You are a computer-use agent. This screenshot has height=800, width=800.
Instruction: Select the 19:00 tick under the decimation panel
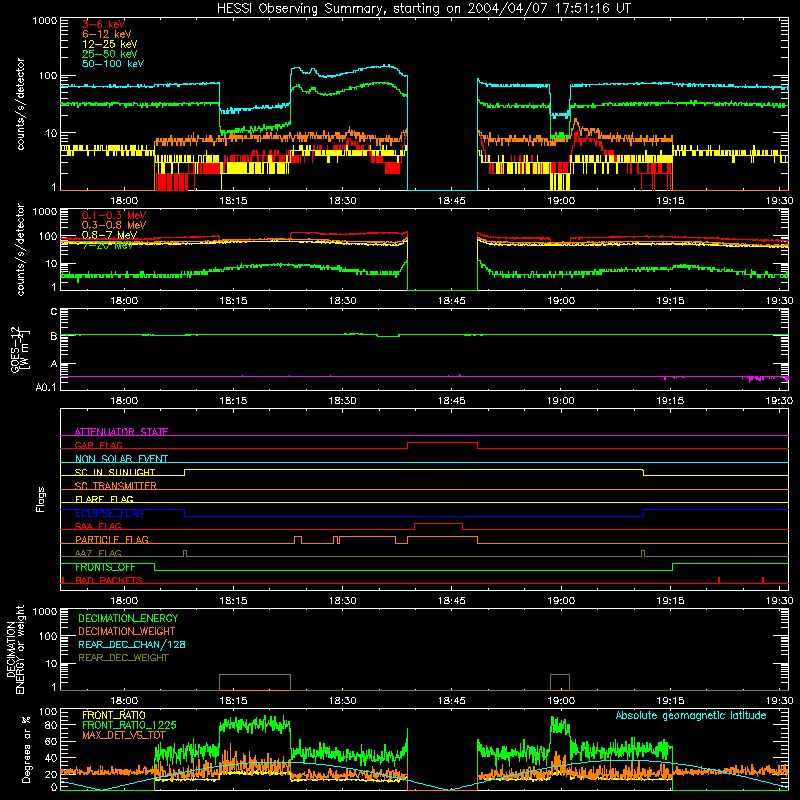tap(561, 701)
